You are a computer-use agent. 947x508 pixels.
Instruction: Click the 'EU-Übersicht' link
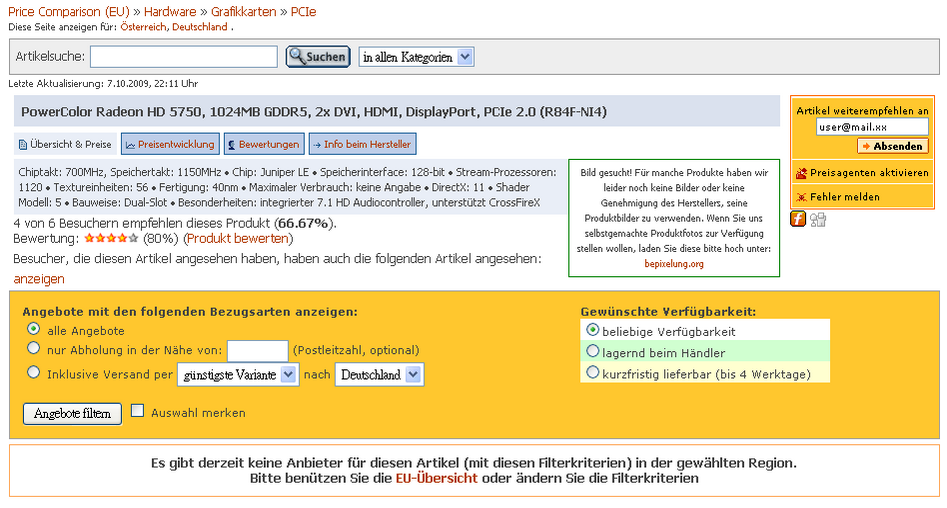point(436,478)
